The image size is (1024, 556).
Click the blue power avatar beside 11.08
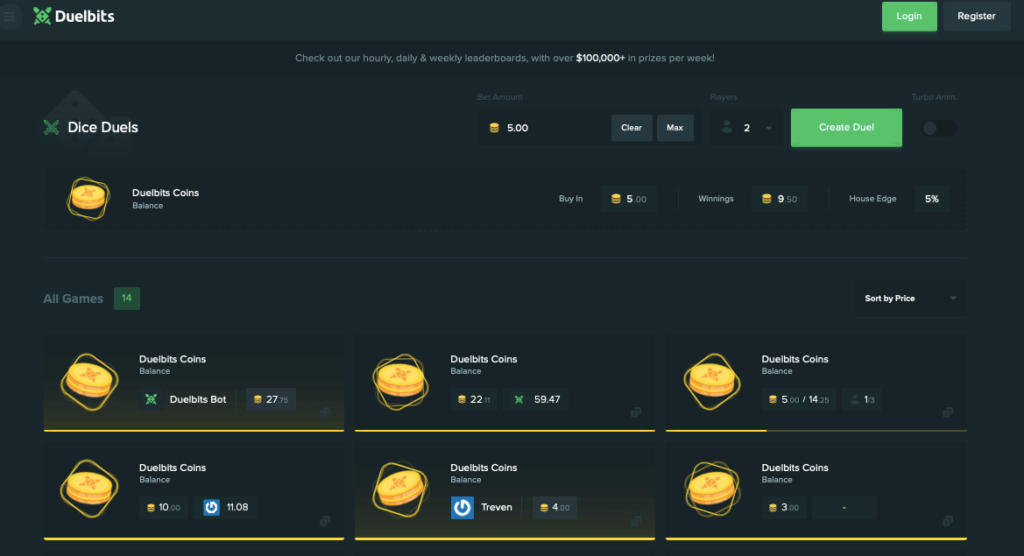[x=211, y=508]
